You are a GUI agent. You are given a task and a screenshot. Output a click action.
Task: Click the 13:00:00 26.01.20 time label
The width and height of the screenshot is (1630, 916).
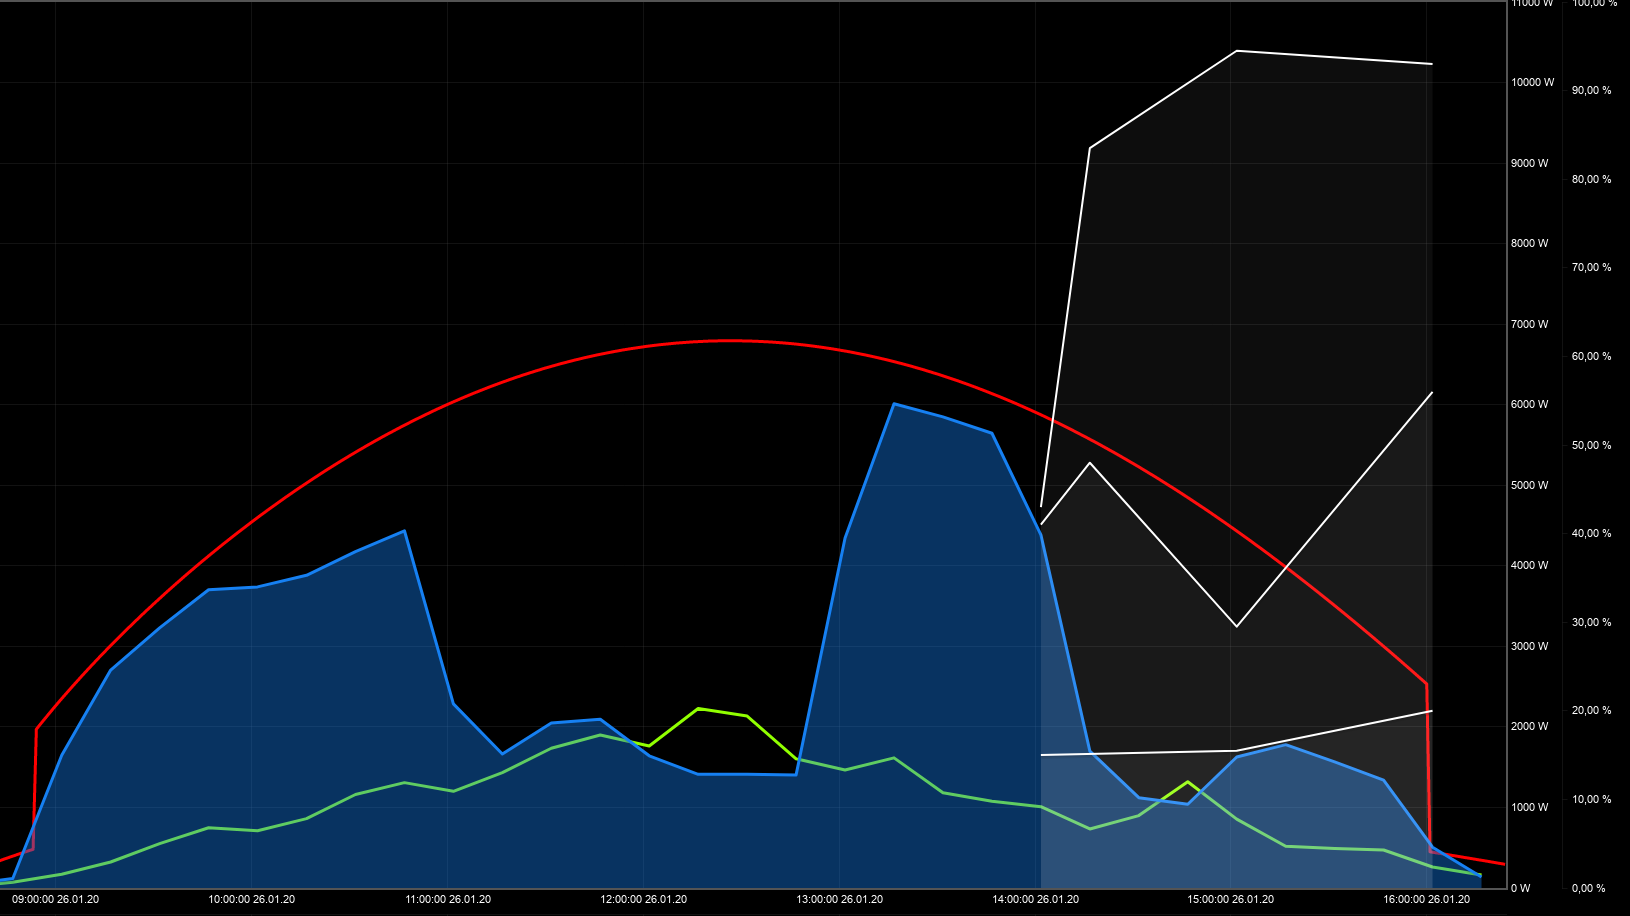click(839, 900)
